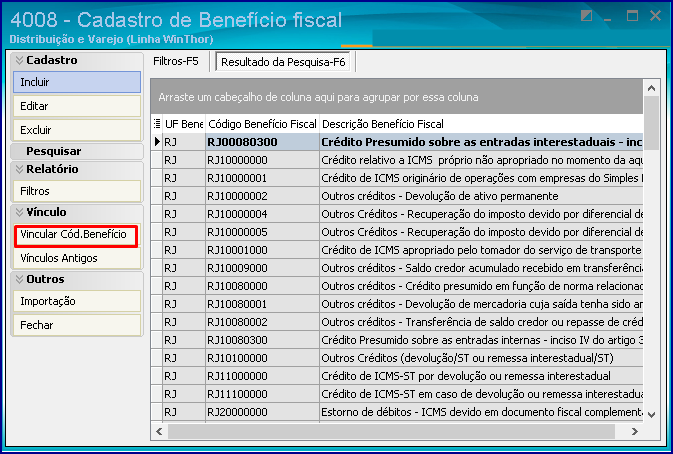Select code cell RJ10080001
Image resolution: width=673 pixels, height=454 pixels.
click(x=262, y=304)
